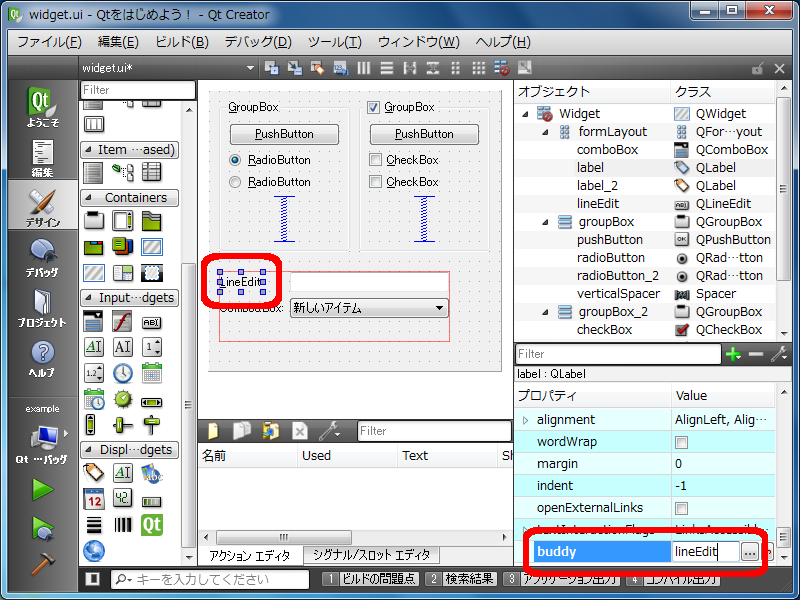Click the PushButton in the left GroupBox
Viewport: 800px width, 600px height.
point(284,134)
